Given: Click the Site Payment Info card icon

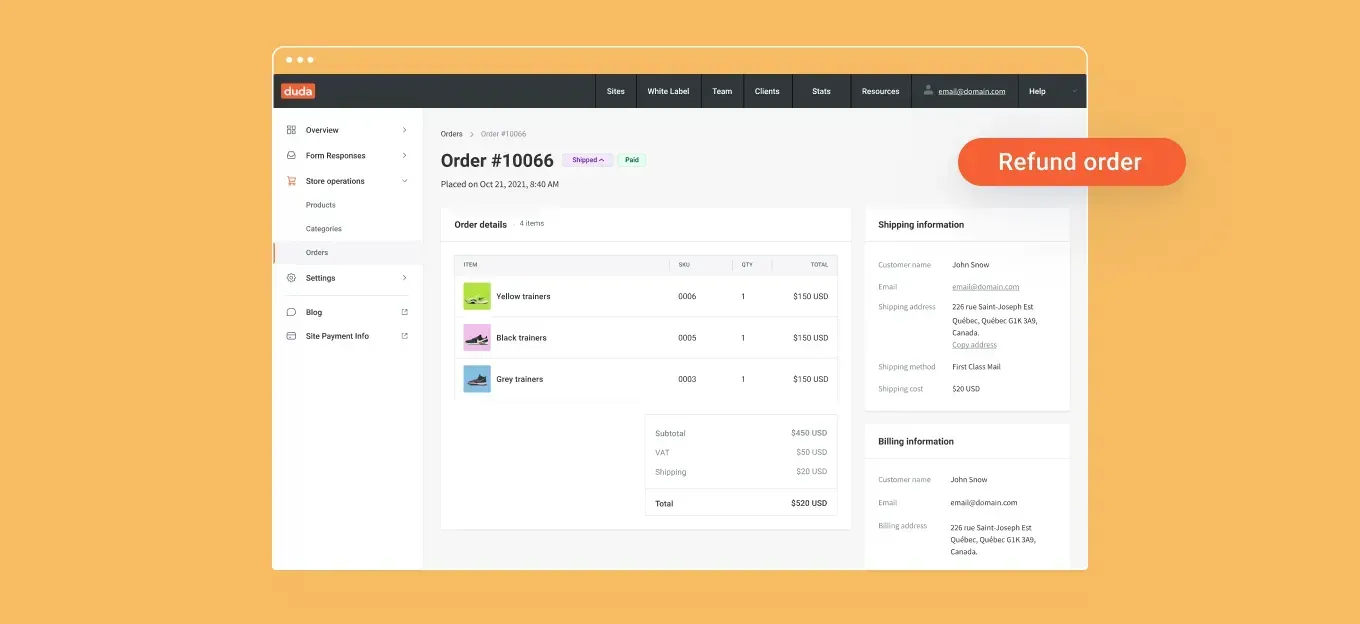Looking at the screenshot, I should click(x=291, y=336).
